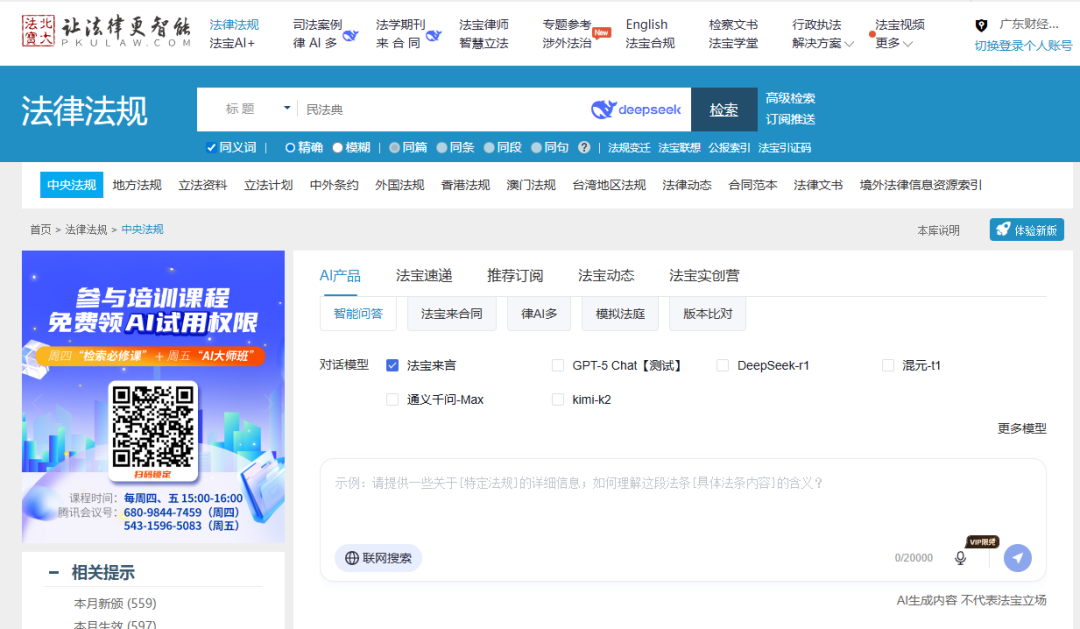Click the send message arrow icon

[1017, 558]
